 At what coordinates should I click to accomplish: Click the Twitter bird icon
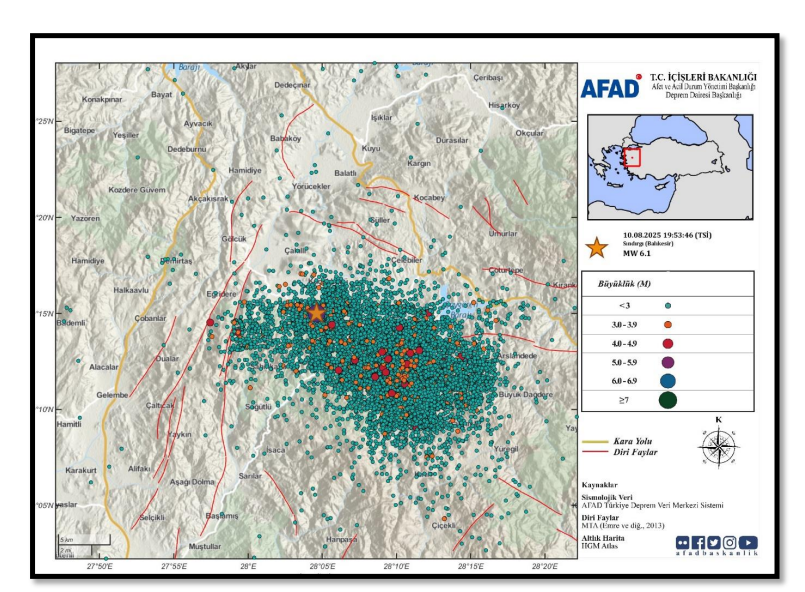[x=714, y=543]
